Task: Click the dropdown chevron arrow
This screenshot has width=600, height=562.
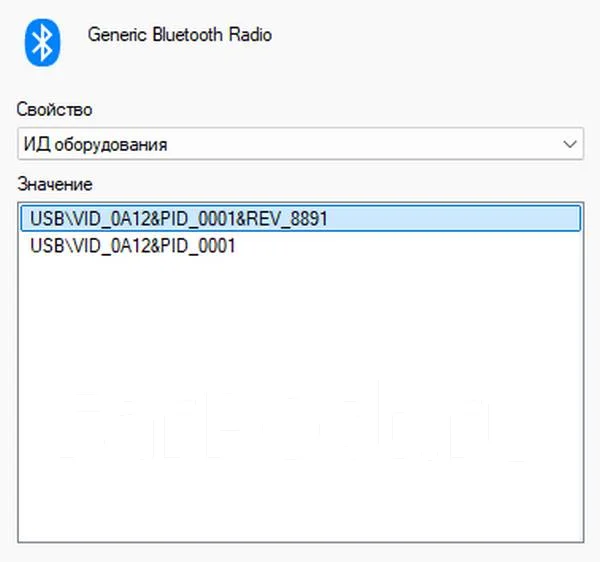Action: pos(570,144)
